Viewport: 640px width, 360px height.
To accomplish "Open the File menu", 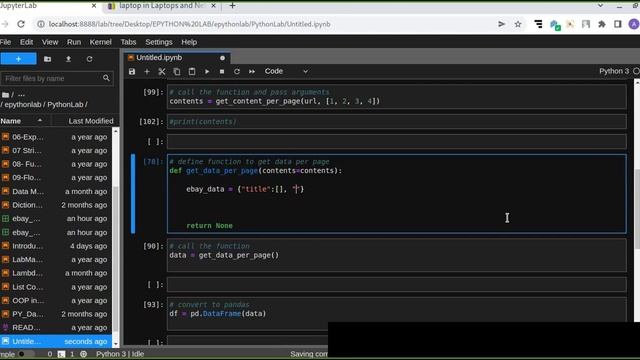I will pos(5,42).
